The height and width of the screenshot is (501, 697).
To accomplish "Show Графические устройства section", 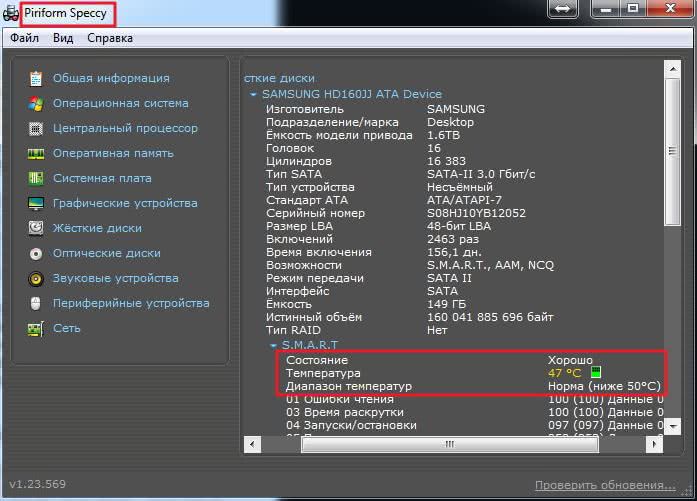I will pyautogui.click(x=125, y=203).
